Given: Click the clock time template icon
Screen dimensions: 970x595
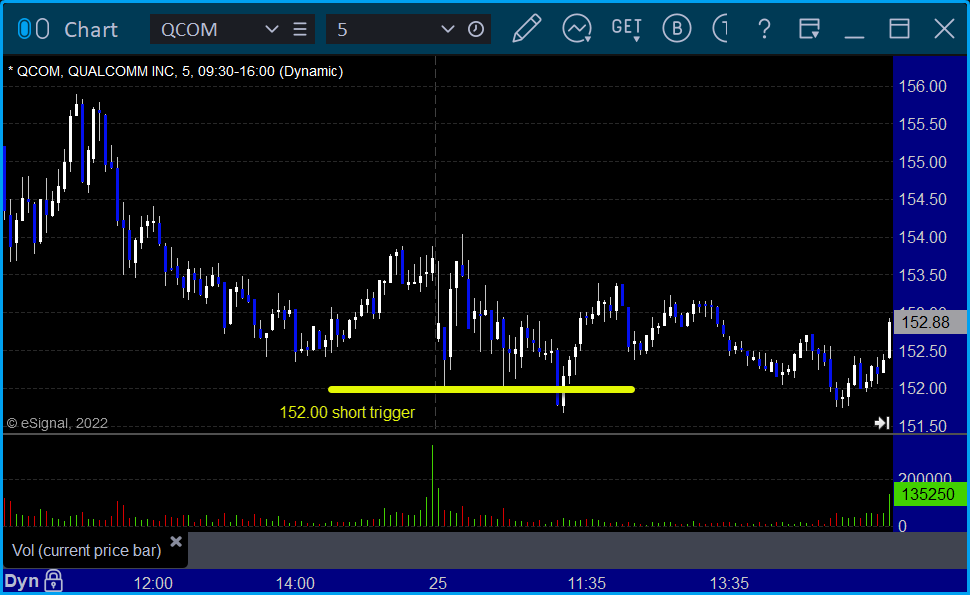Looking at the screenshot, I should pyautogui.click(x=476, y=29).
